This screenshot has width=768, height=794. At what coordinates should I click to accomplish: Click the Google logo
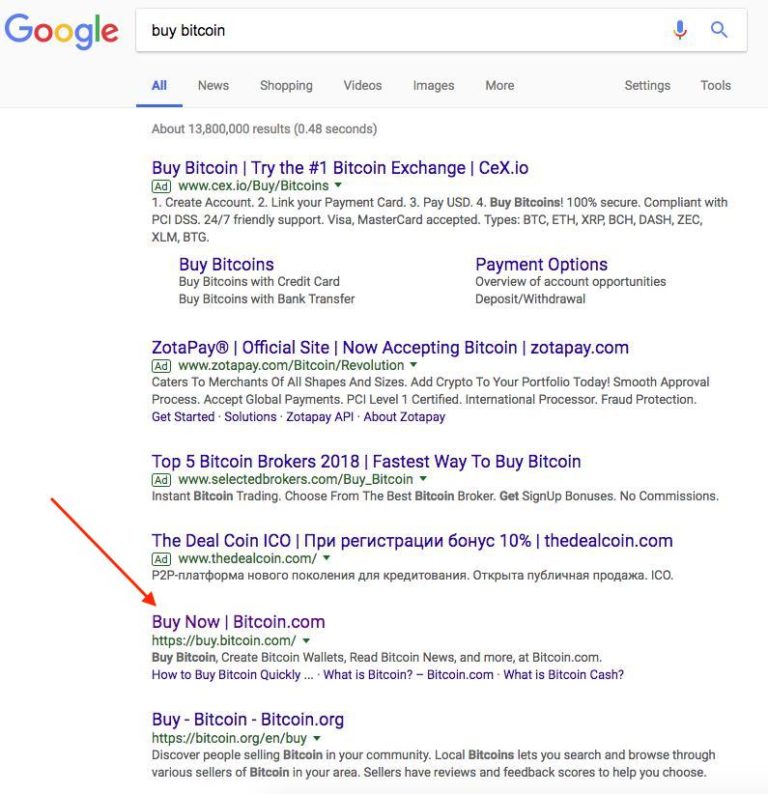tap(62, 31)
